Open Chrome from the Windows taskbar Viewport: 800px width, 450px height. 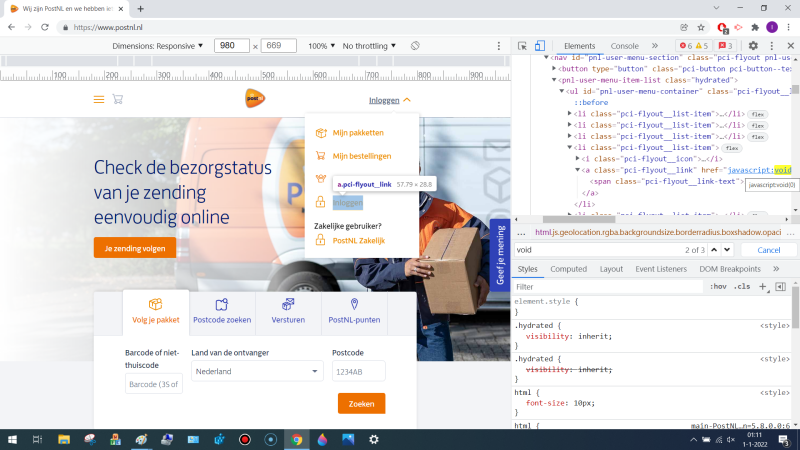296,439
